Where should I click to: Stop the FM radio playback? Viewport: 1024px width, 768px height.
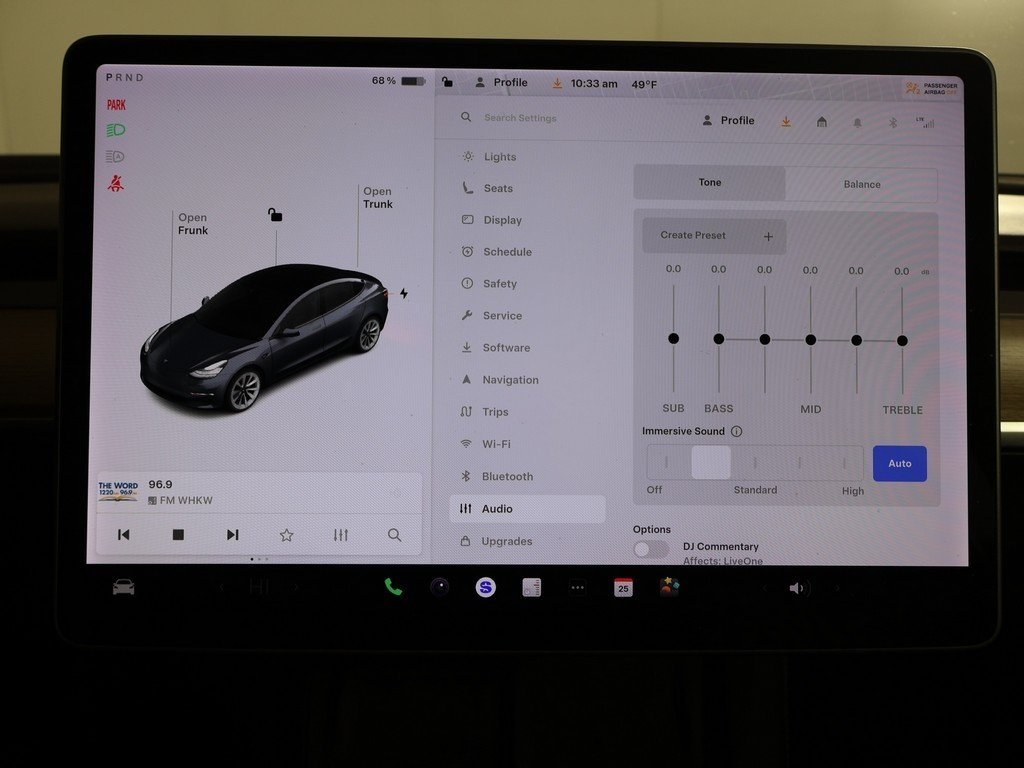(178, 535)
